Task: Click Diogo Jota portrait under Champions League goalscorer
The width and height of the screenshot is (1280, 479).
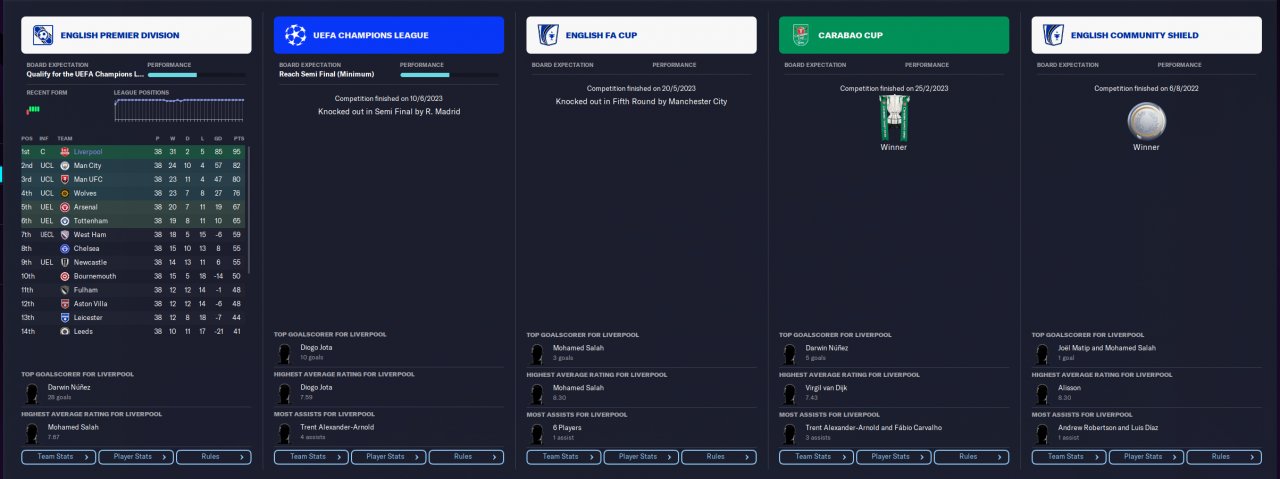Action: (284, 352)
